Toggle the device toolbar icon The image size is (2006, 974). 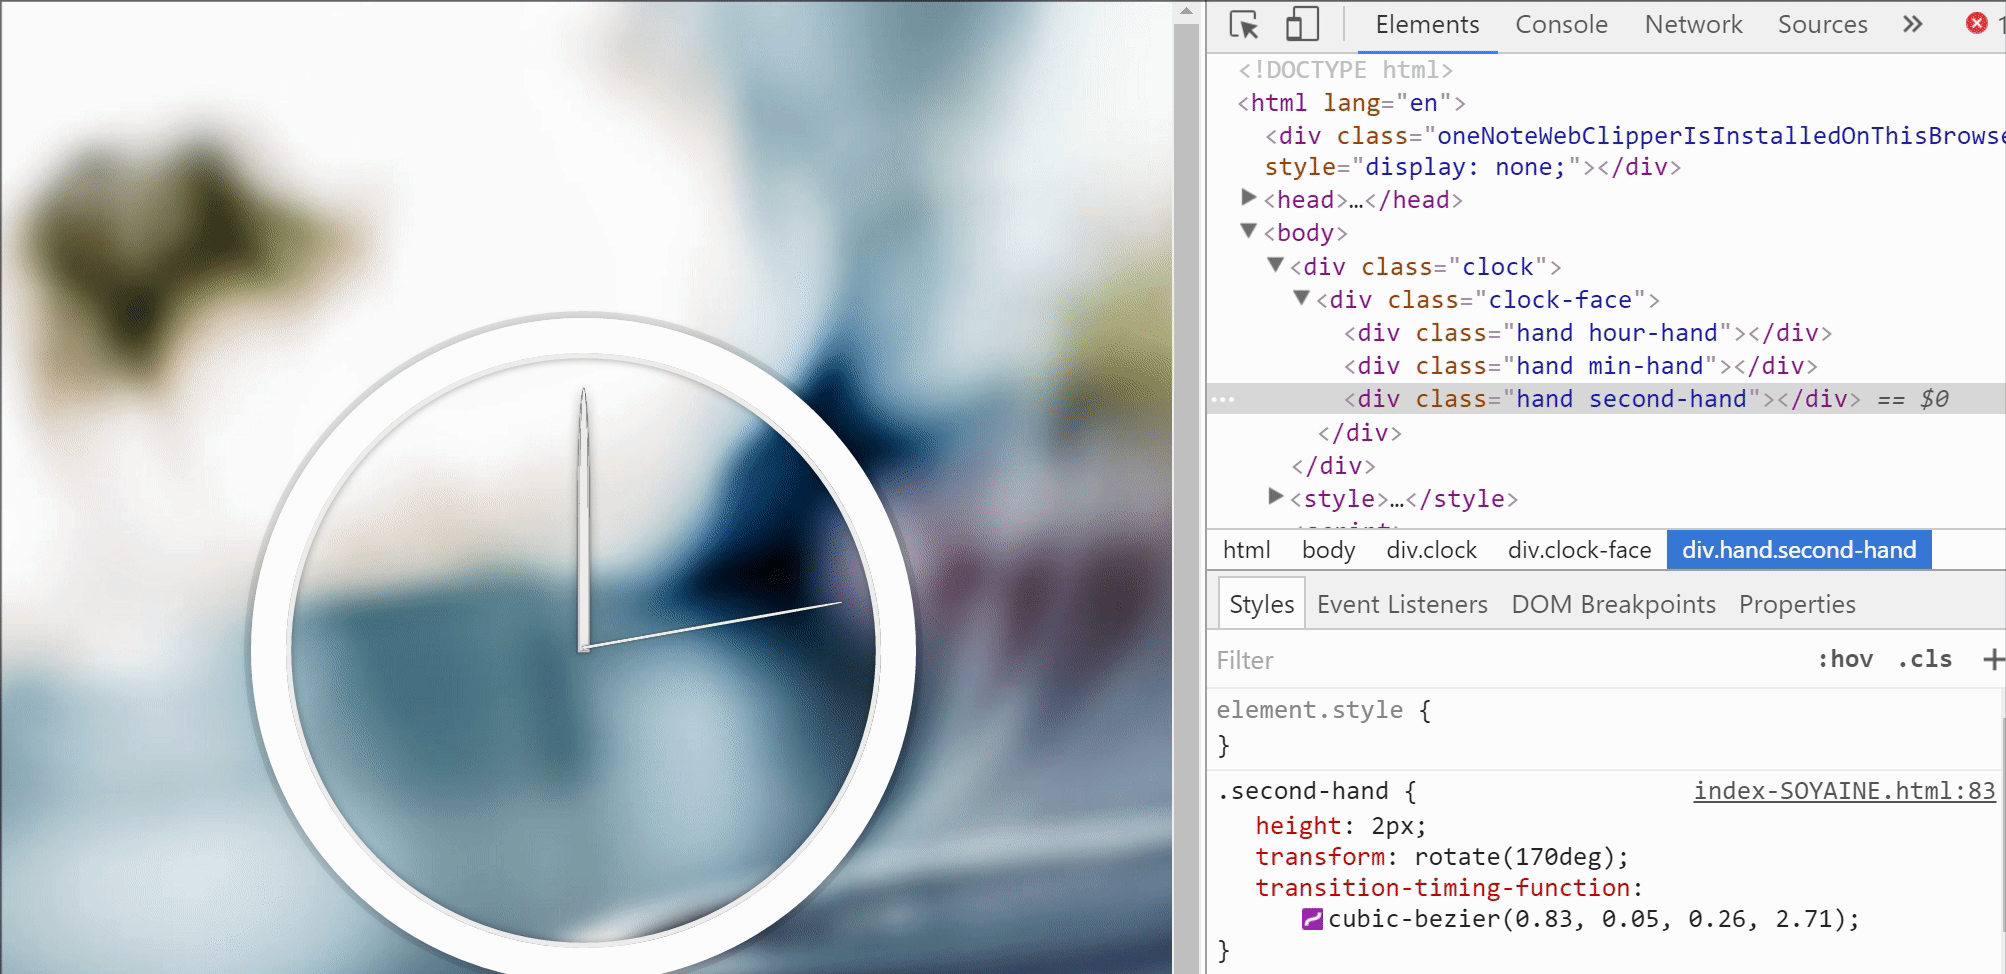[x=1302, y=24]
